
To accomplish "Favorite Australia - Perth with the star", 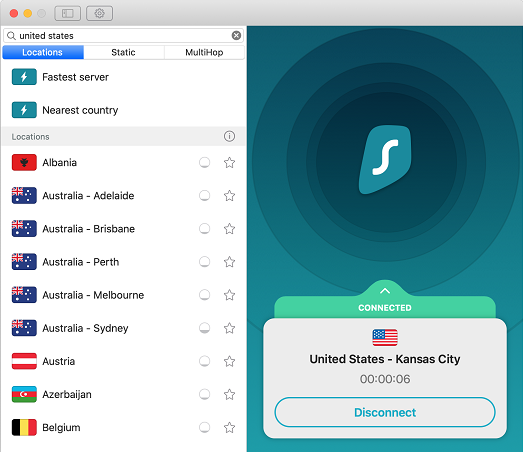I will (229, 262).
